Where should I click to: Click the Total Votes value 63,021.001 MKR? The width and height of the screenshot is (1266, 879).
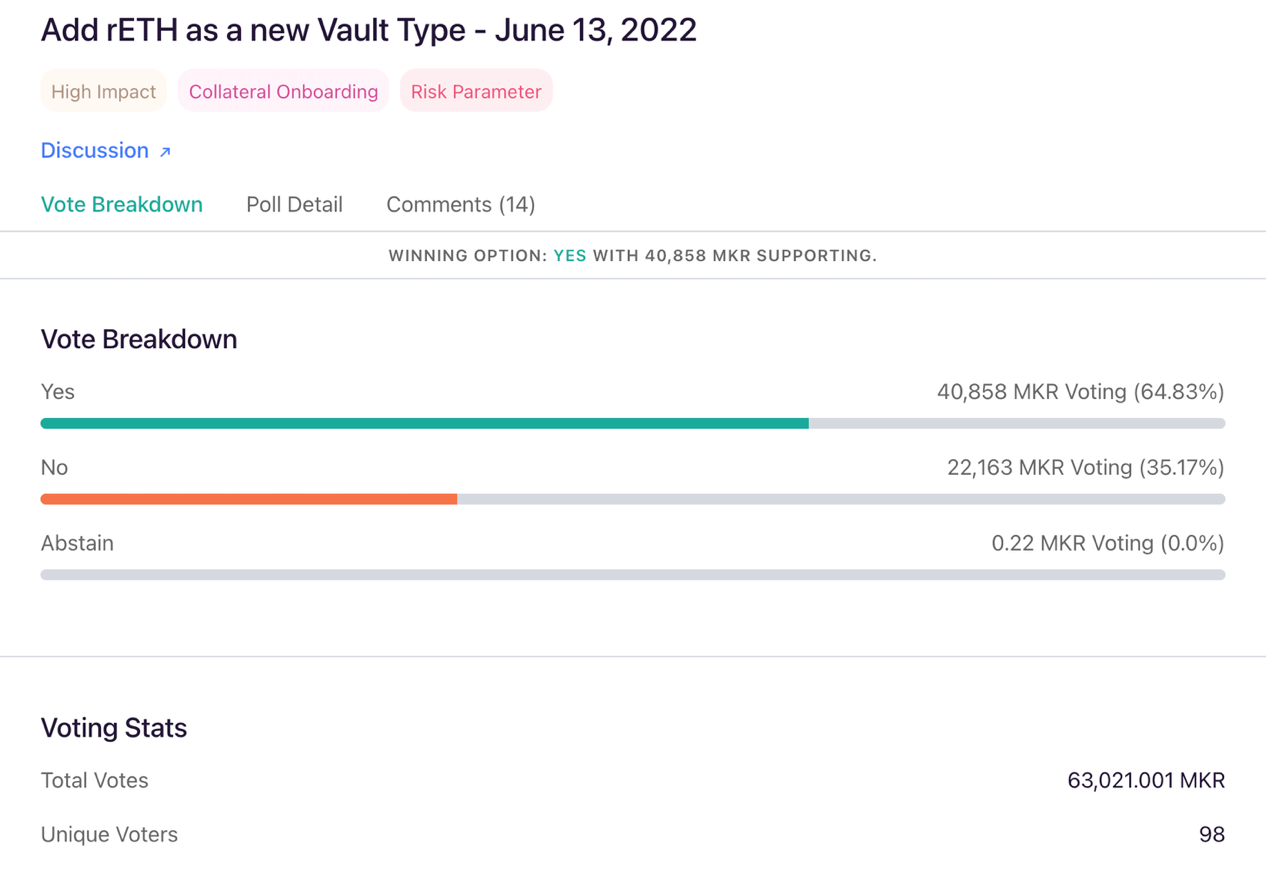[x=1146, y=781]
